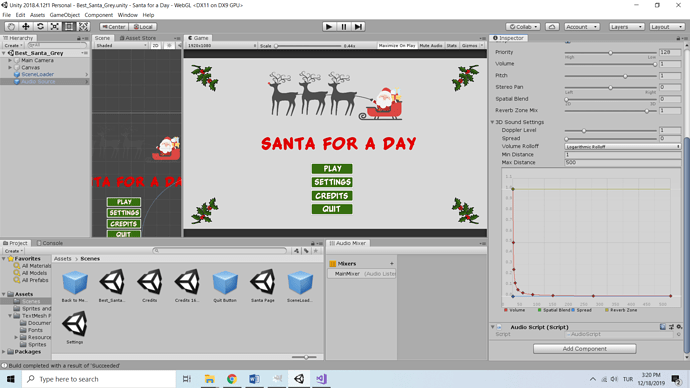Open the Layout dropdown
The height and width of the screenshot is (388, 690).
pos(667,27)
